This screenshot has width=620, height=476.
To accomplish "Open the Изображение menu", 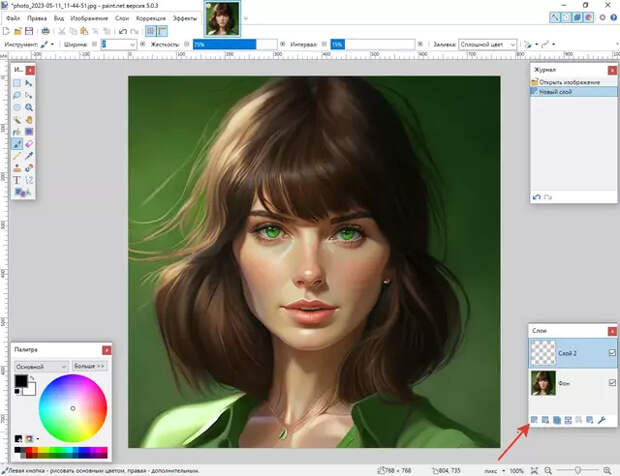I will (x=89, y=18).
